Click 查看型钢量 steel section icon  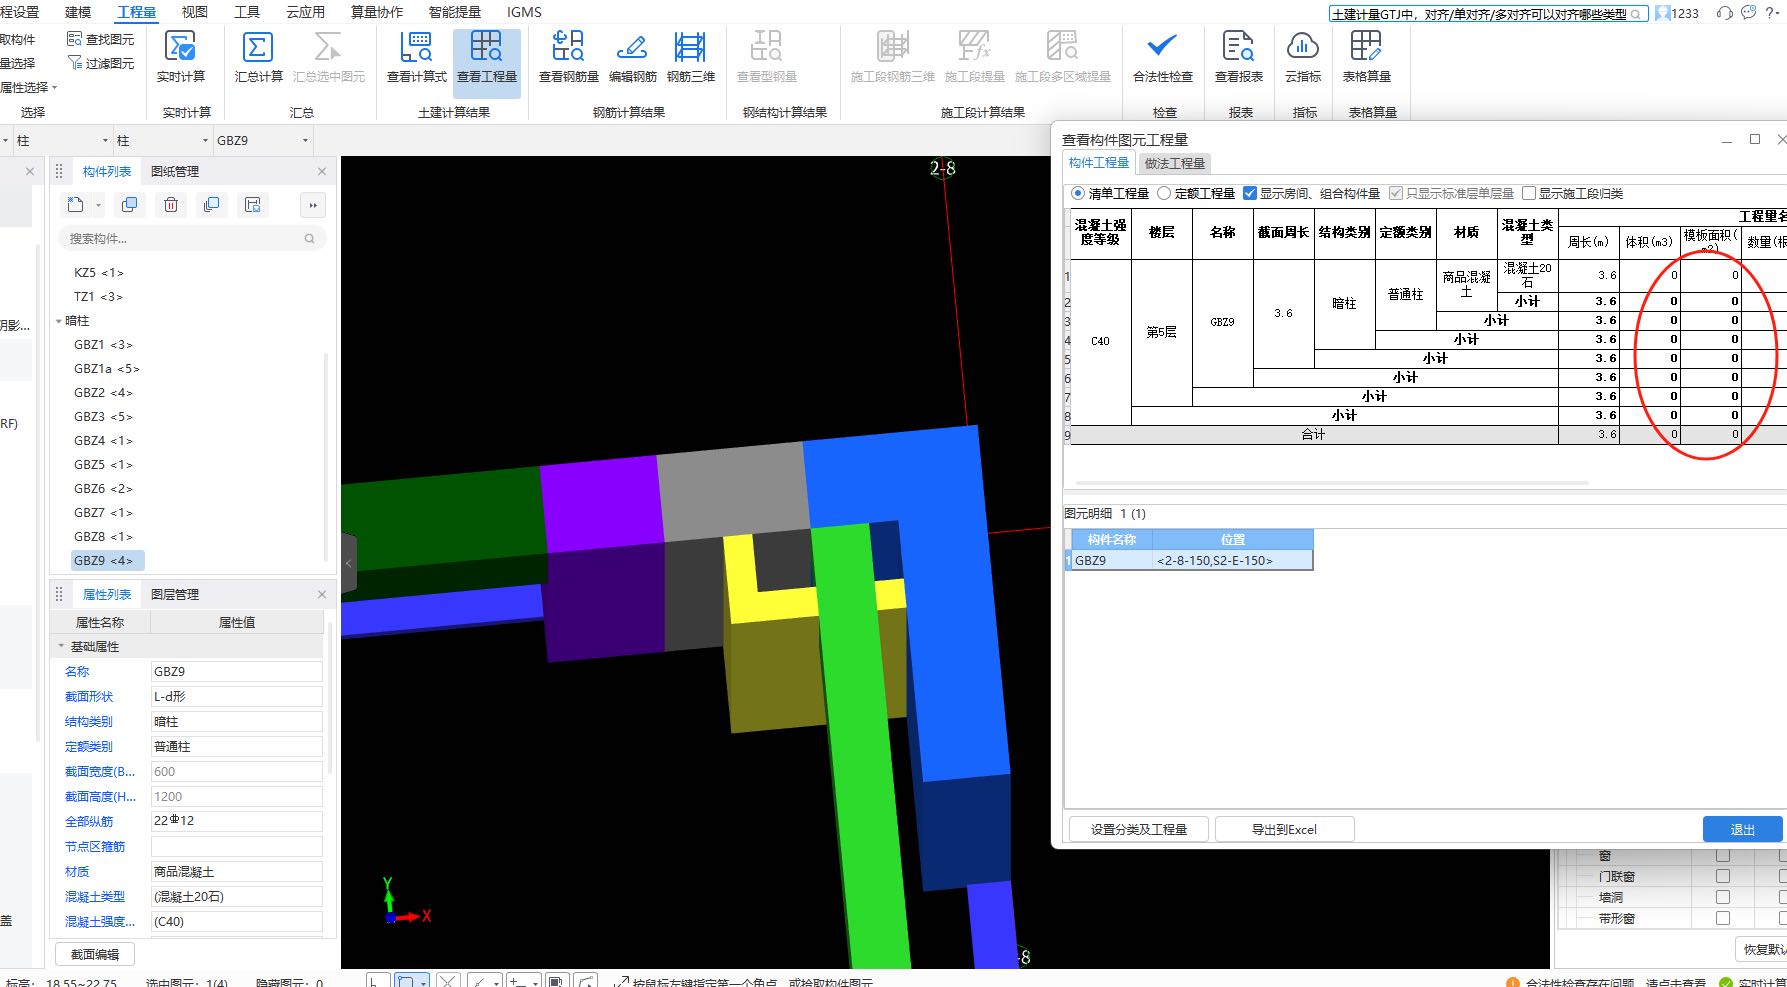click(766, 57)
